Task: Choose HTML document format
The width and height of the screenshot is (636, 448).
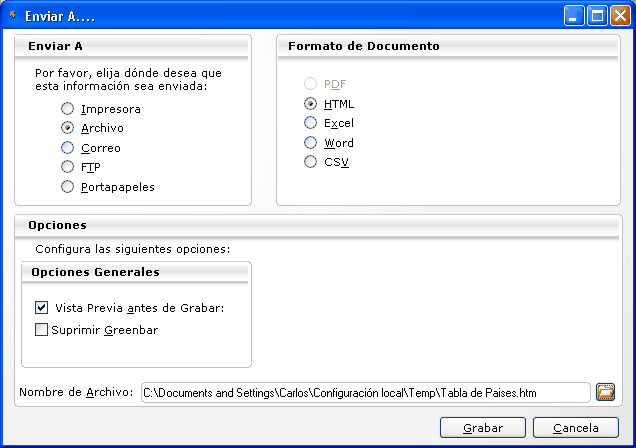Action: click(x=311, y=104)
